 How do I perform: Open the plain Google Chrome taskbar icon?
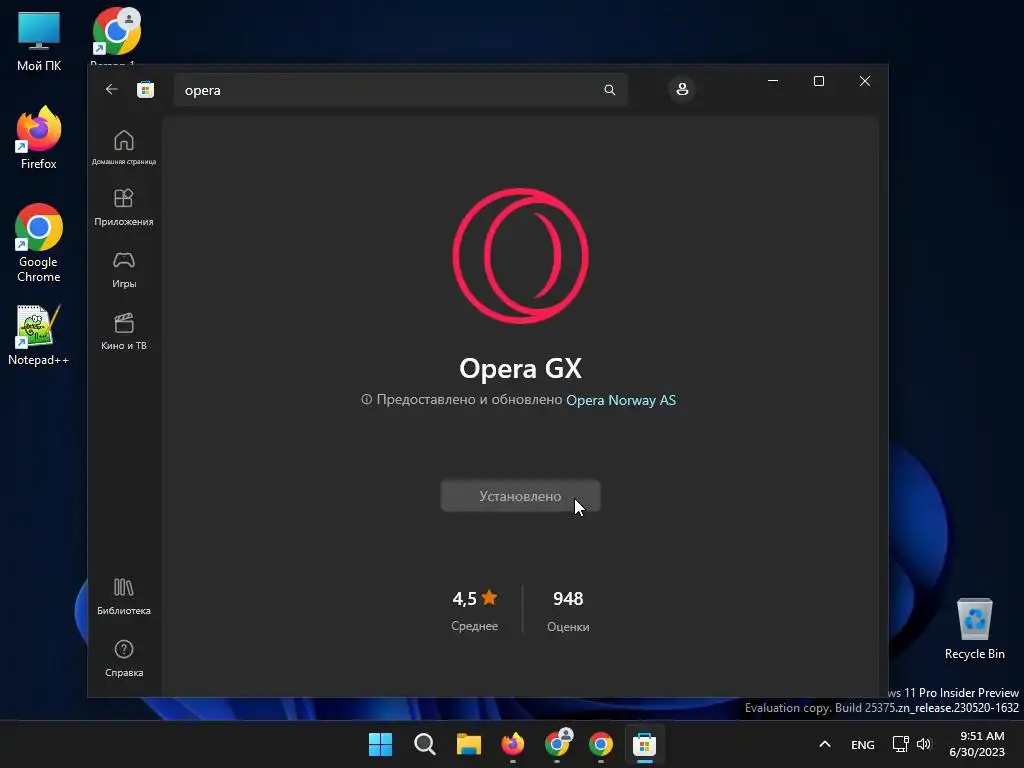601,744
